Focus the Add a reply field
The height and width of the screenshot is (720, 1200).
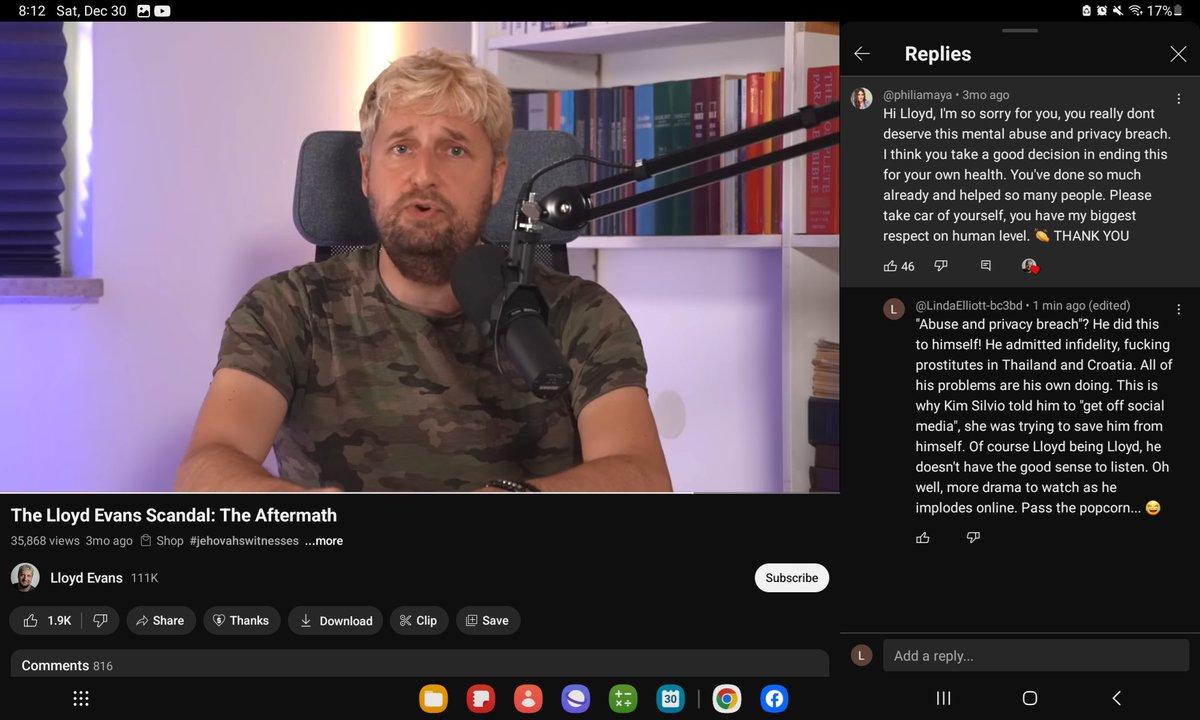point(1036,656)
